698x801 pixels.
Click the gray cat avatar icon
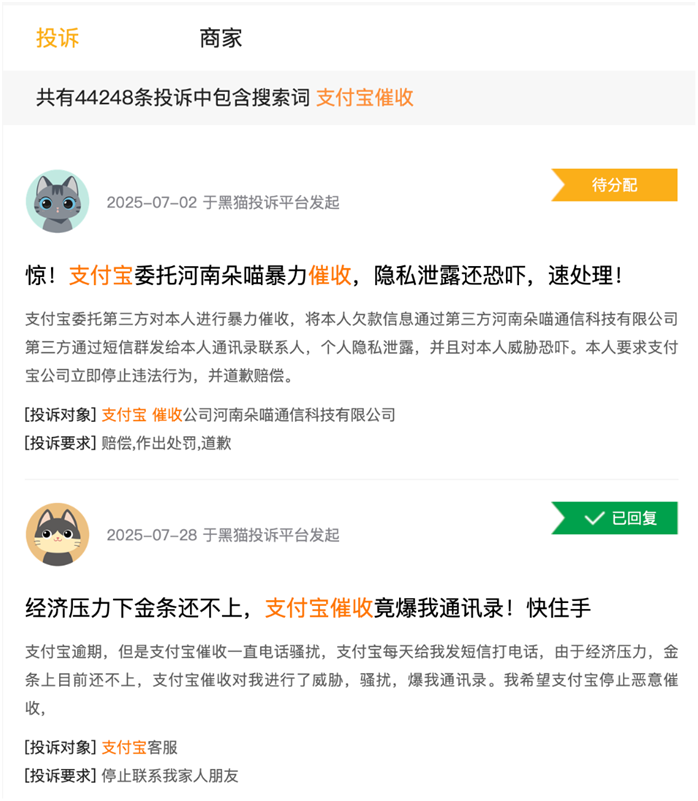point(58,201)
